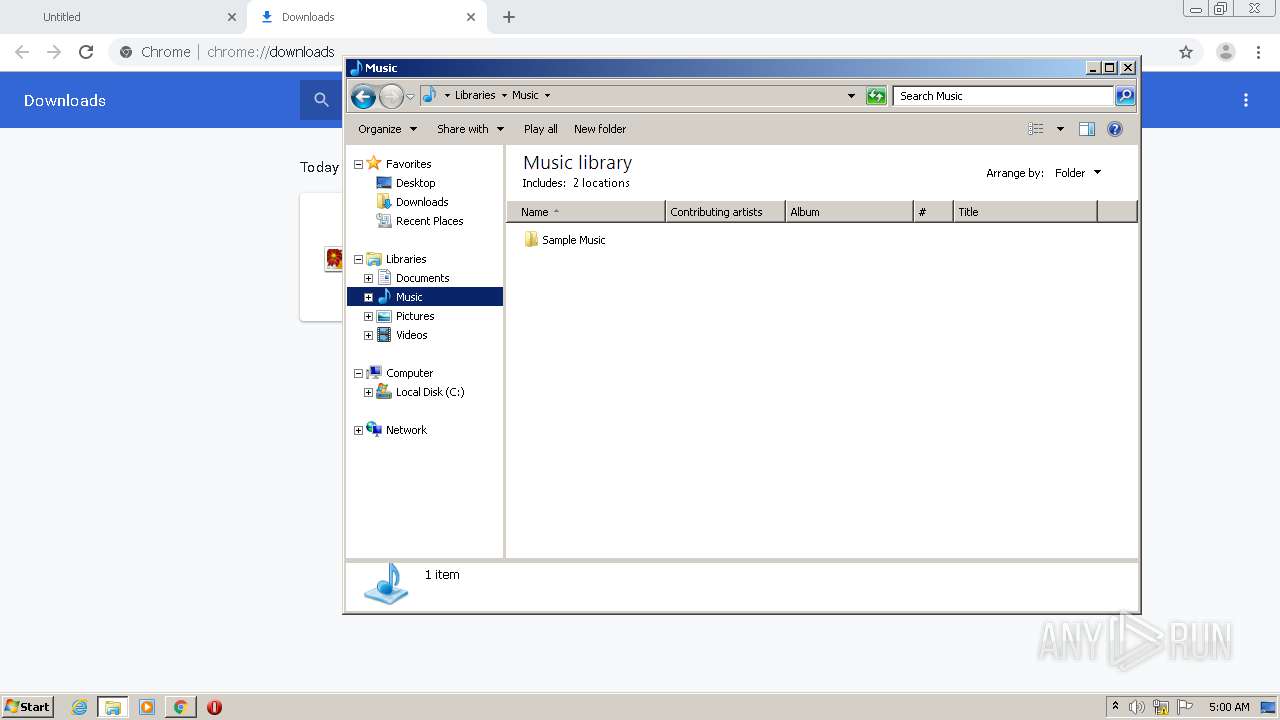Collapse the Libraries tree group
Image resolution: width=1280 pixels, height=720 pixels.
(x=358, y=259)
